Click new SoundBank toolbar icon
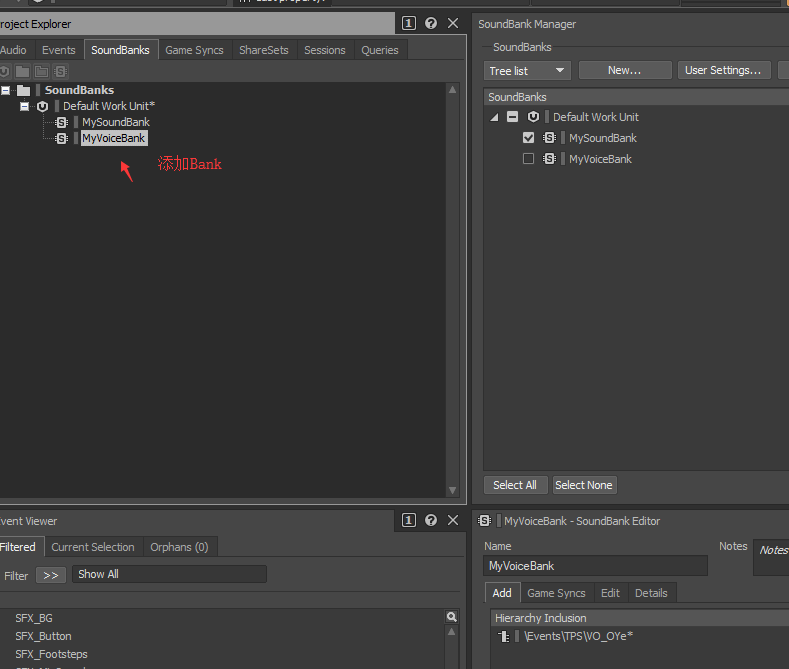This screenshot has width=789, height=669. pos(60,71)
